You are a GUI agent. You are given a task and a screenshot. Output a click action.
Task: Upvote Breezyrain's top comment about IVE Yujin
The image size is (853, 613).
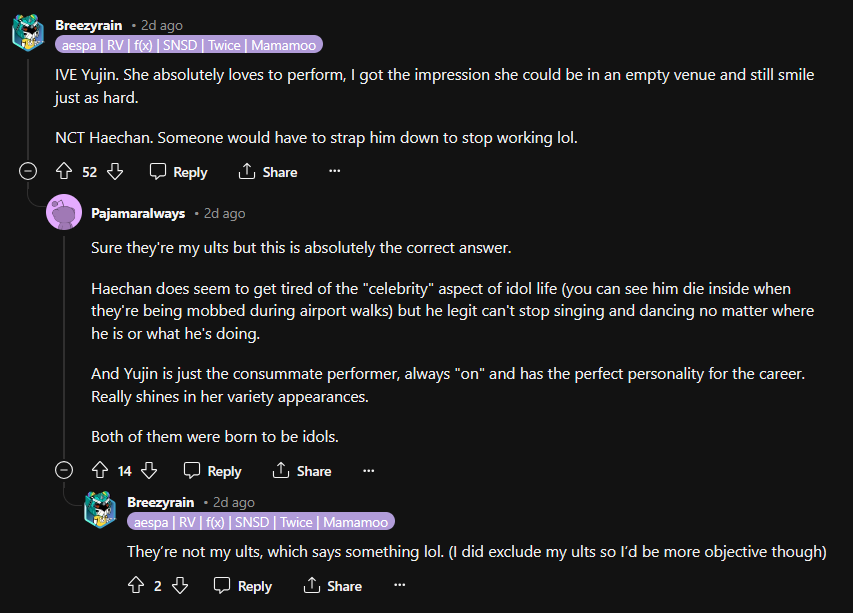point(64,172)
